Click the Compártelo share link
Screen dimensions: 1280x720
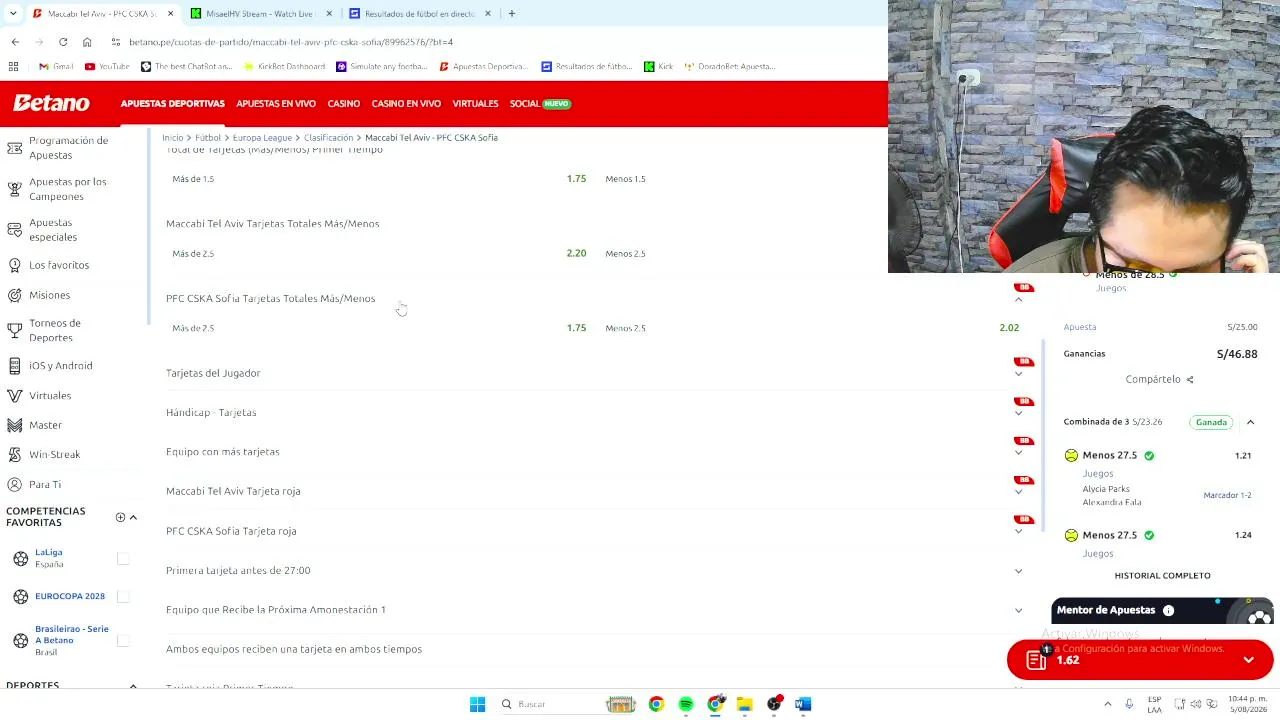1159,380
